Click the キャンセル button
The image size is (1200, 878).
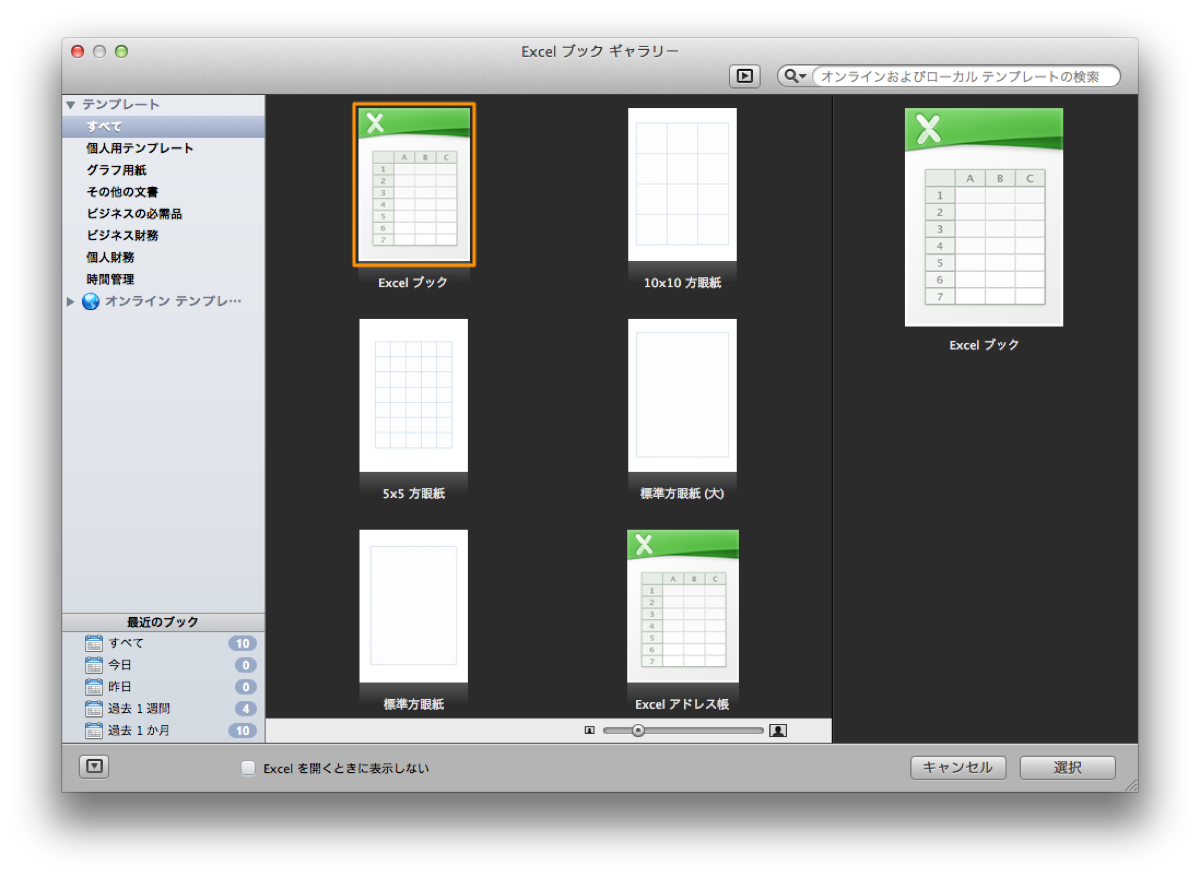pyautogui.click(x=957, y=767)
